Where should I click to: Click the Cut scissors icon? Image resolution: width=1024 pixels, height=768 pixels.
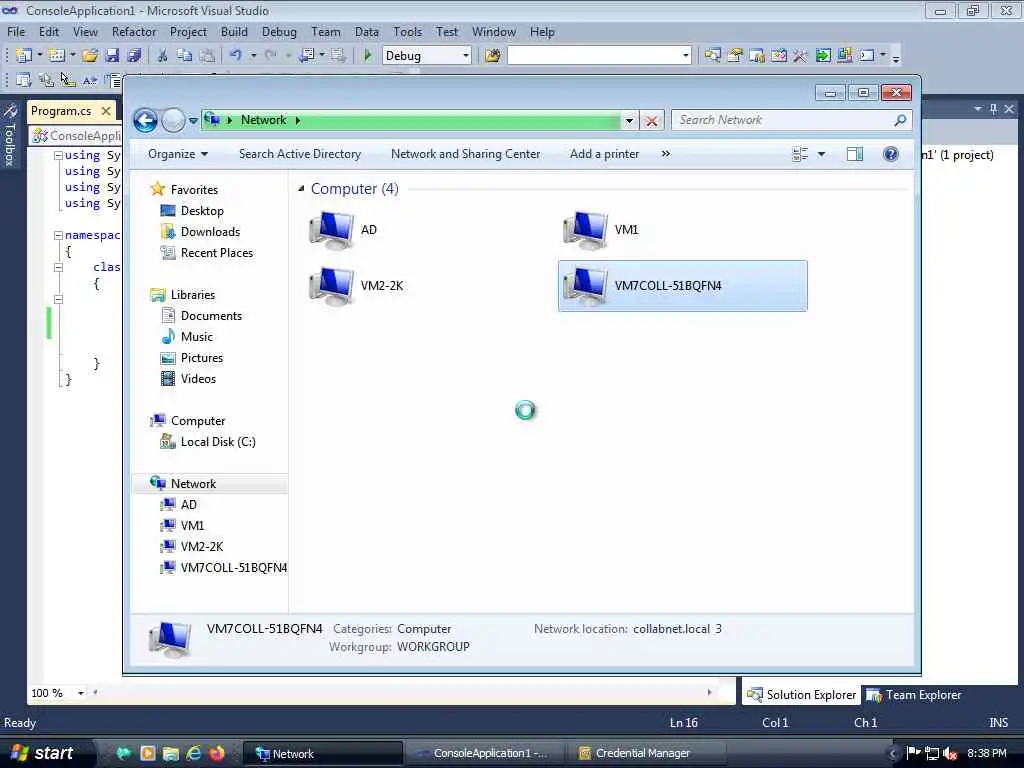click(x=163, y=56)
